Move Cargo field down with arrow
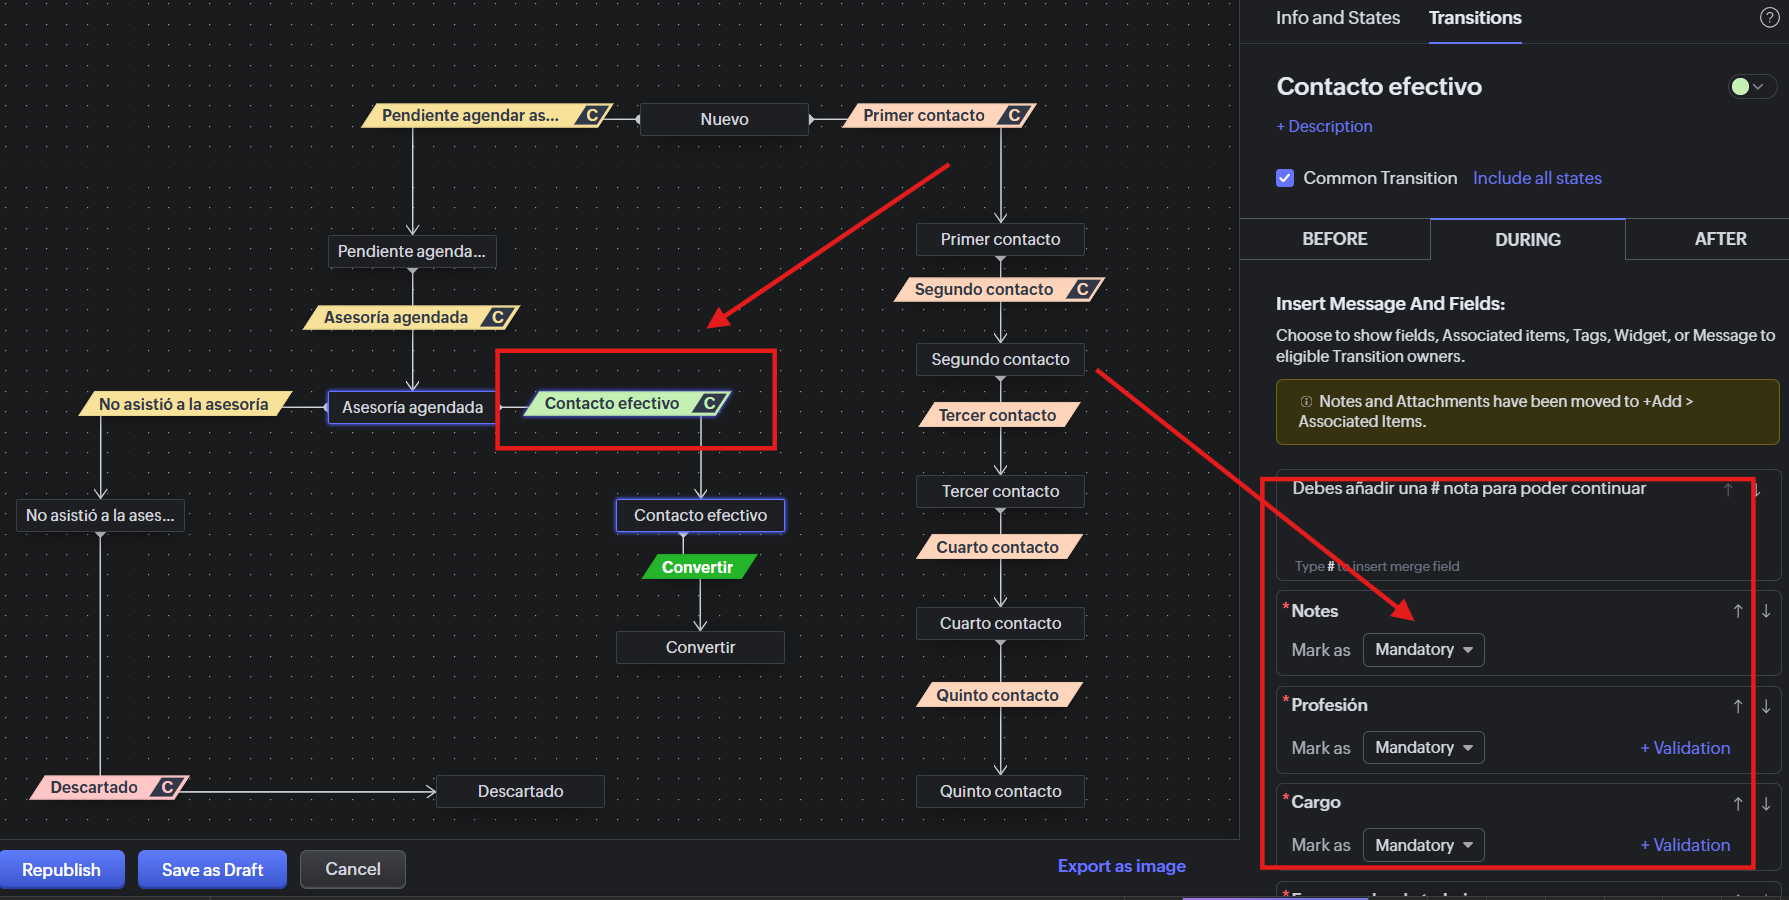Image resolution: width=1789 pixels, height=900 pixels. (1766, 803)
